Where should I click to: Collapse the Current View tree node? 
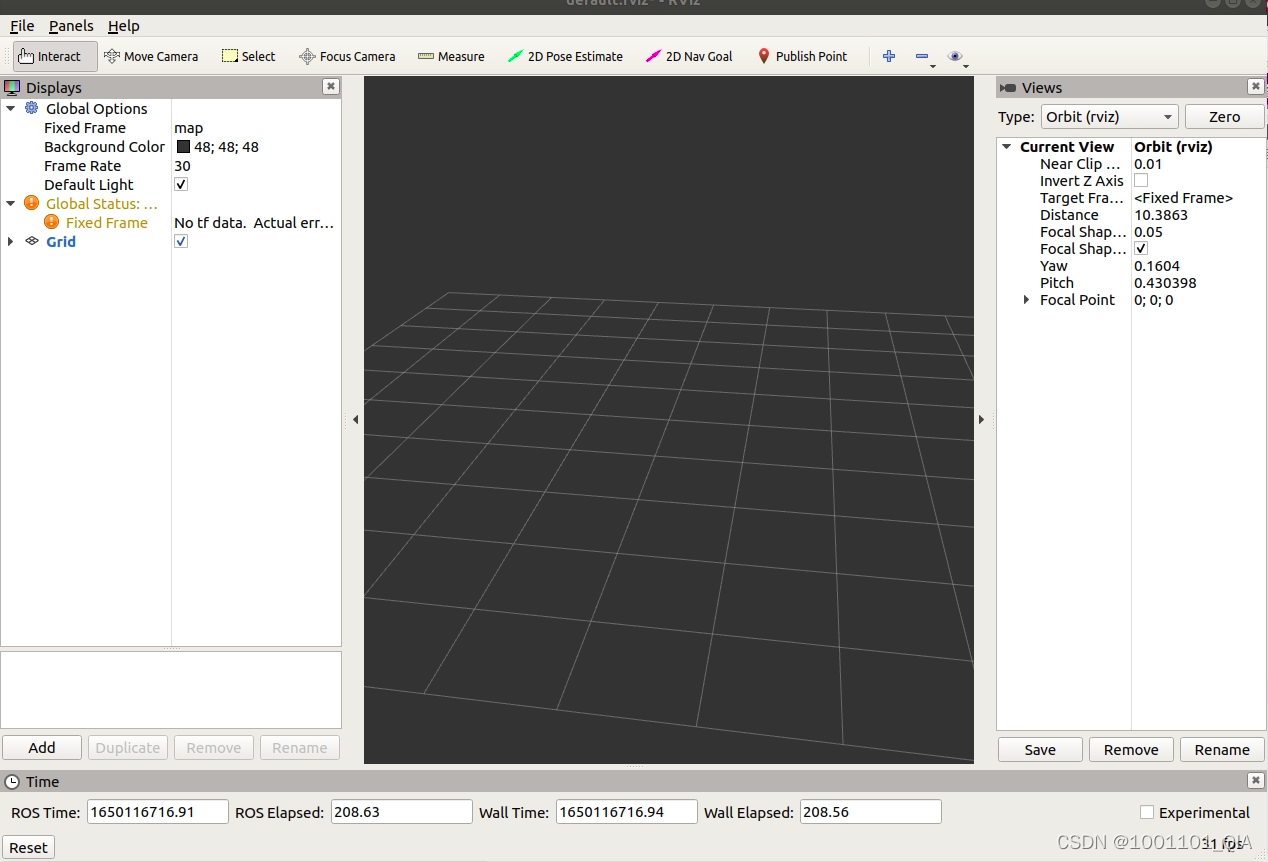(1007, 147)
